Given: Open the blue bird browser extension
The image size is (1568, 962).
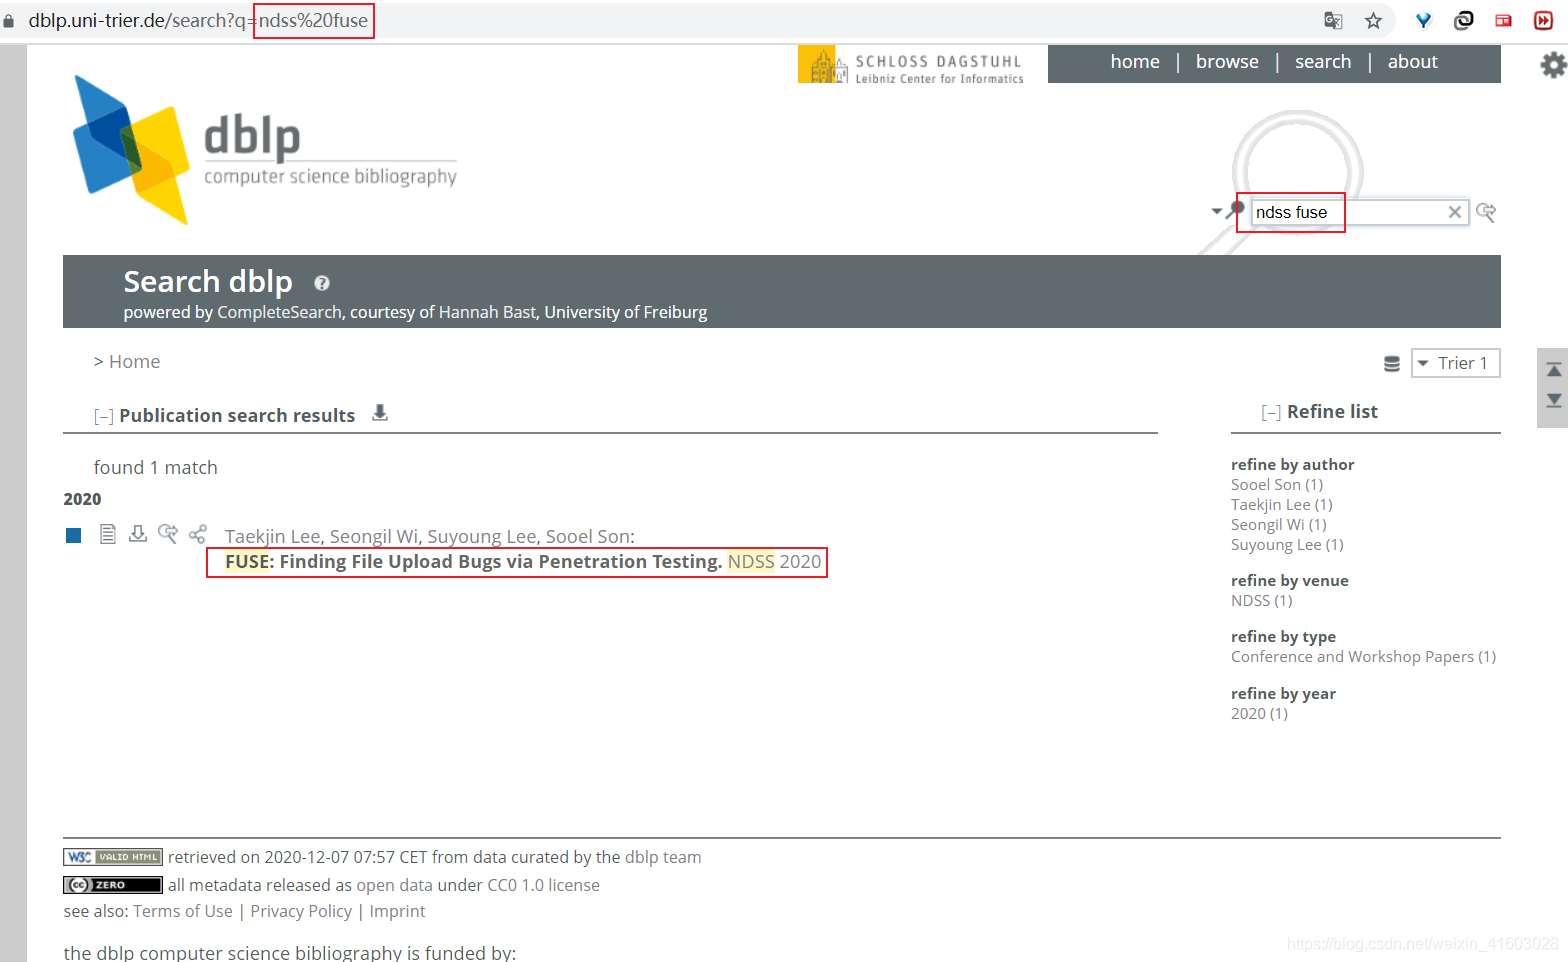Looking at the screenshot, I should (x=1424, y=20).
